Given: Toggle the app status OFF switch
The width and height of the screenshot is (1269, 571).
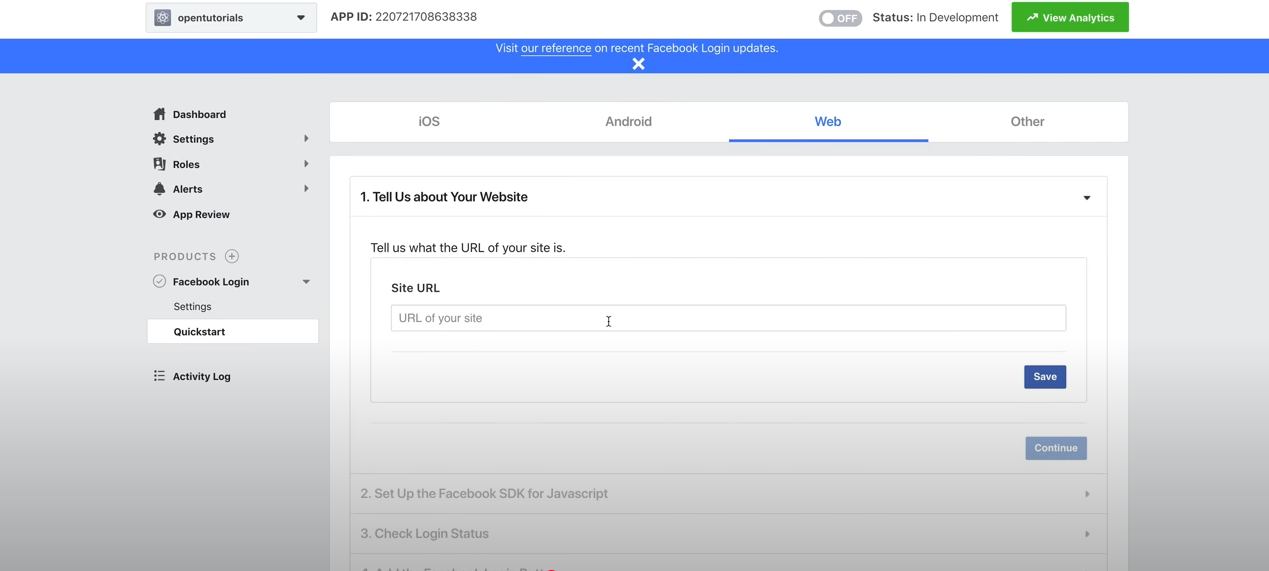Looking at the screenshot, I should click(840, 18).
